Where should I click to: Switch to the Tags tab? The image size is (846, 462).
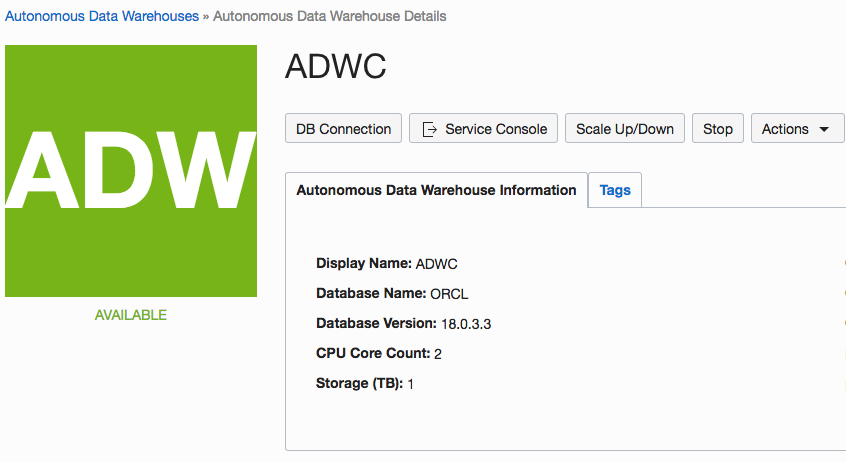click(615, 190)
